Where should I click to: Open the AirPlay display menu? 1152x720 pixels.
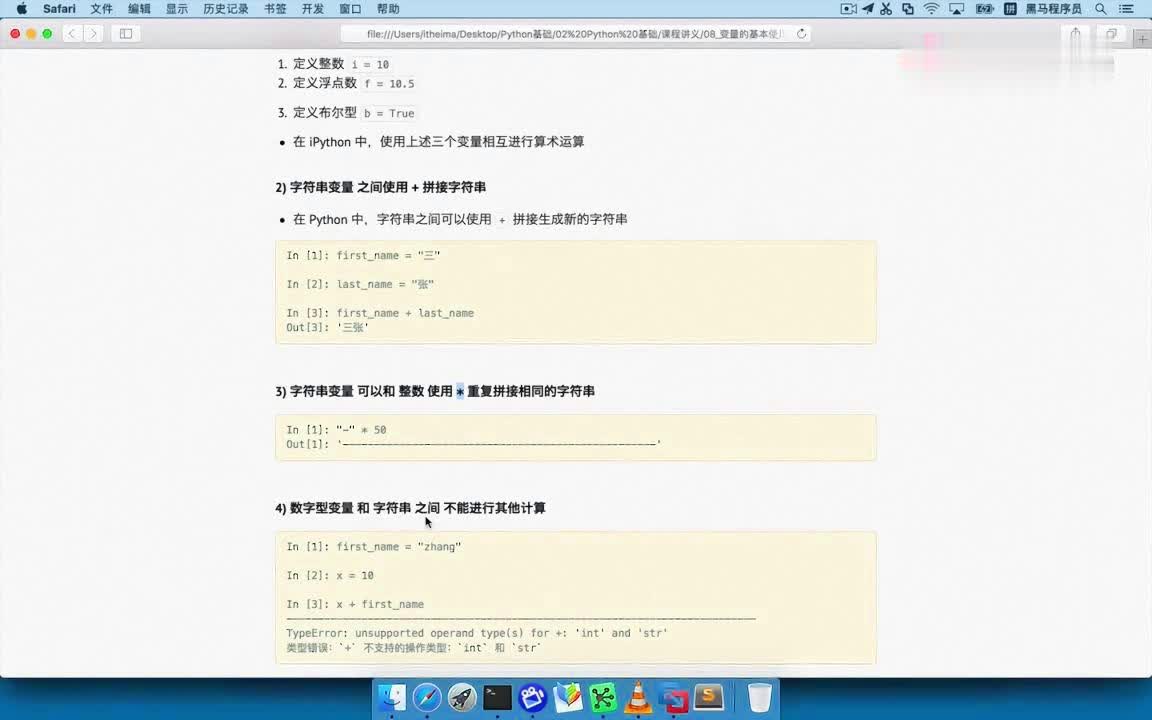[x=957, y=9]
